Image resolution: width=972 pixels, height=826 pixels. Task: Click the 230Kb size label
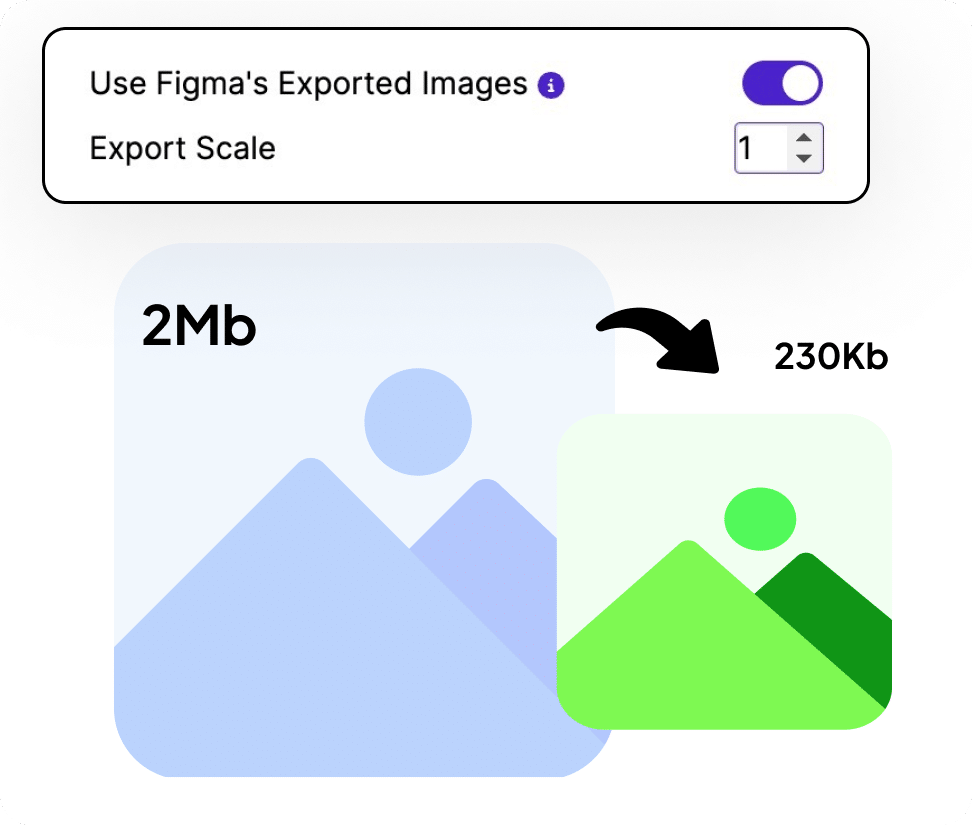coord(831,357)
